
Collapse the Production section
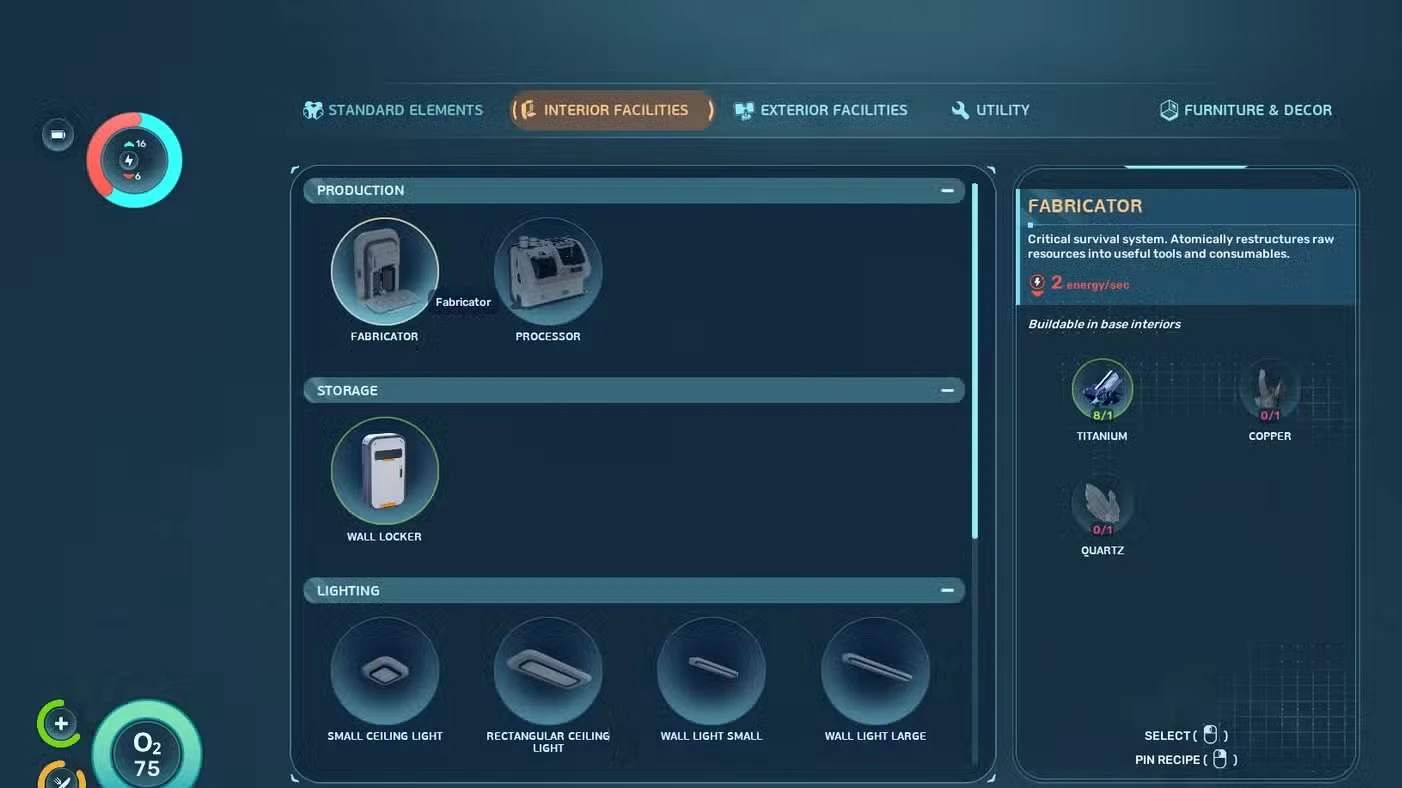[947, 190]
